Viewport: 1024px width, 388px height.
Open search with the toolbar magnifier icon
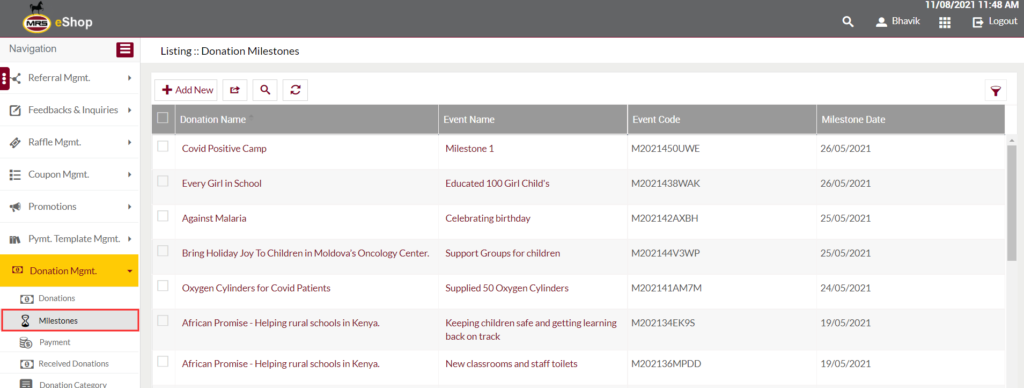pos(265,90)
